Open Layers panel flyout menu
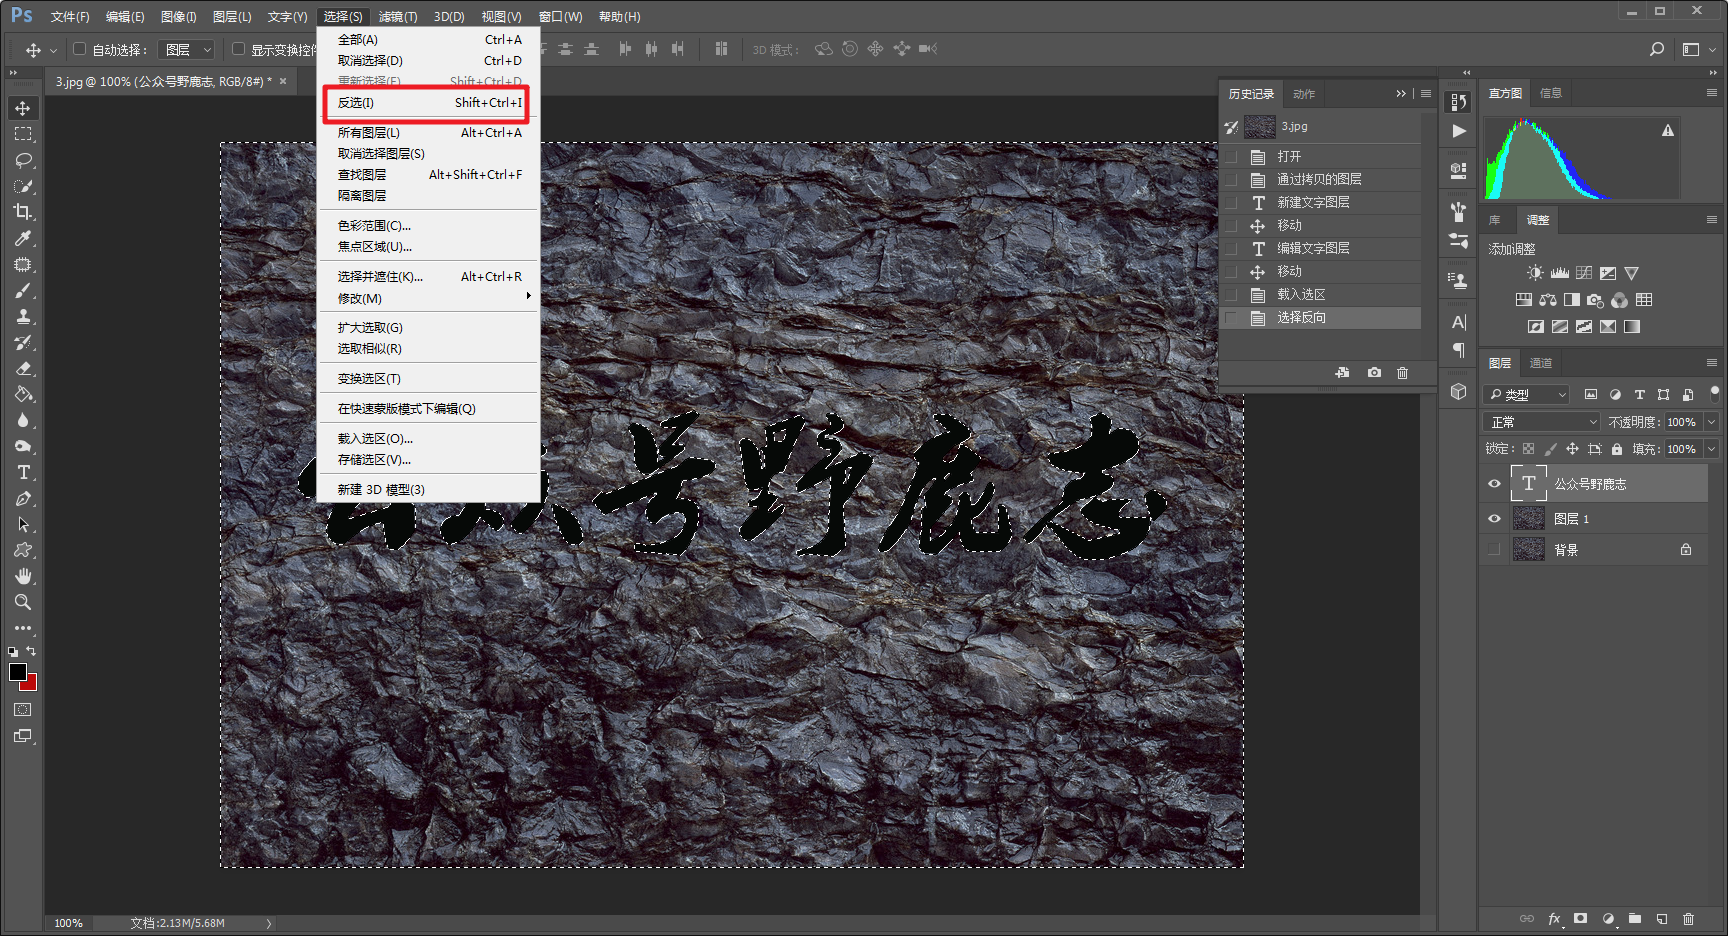Image resolution: width=1728 pixels, height=936 pixels. pos(1711,362)
